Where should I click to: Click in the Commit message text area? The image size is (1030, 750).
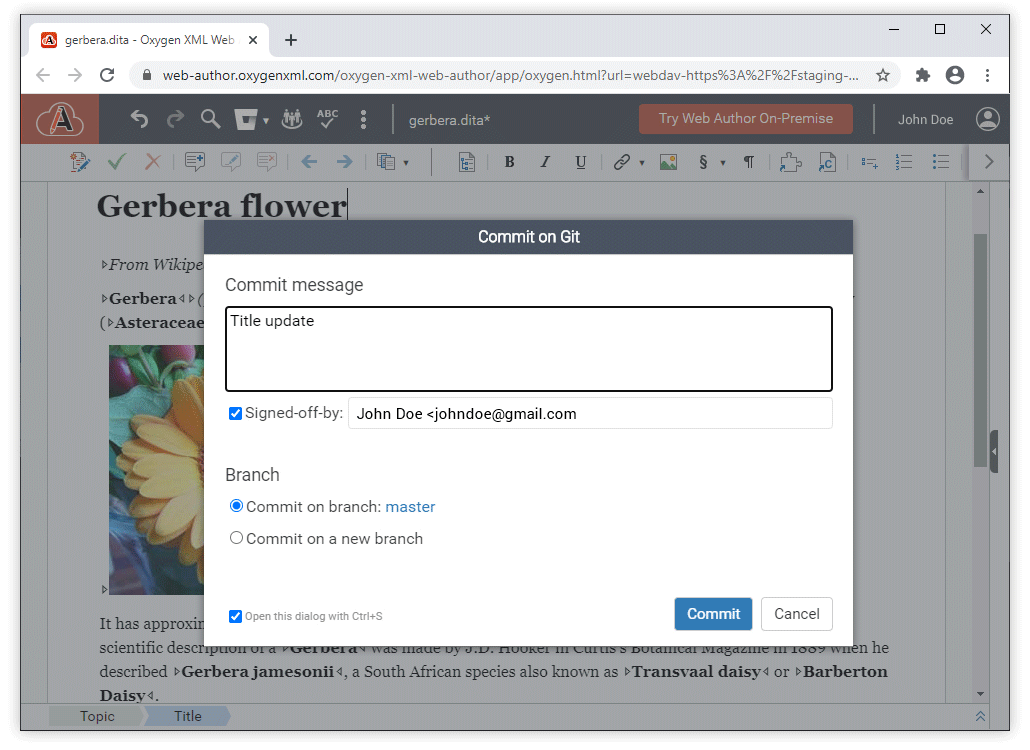(x=529, y=349)
